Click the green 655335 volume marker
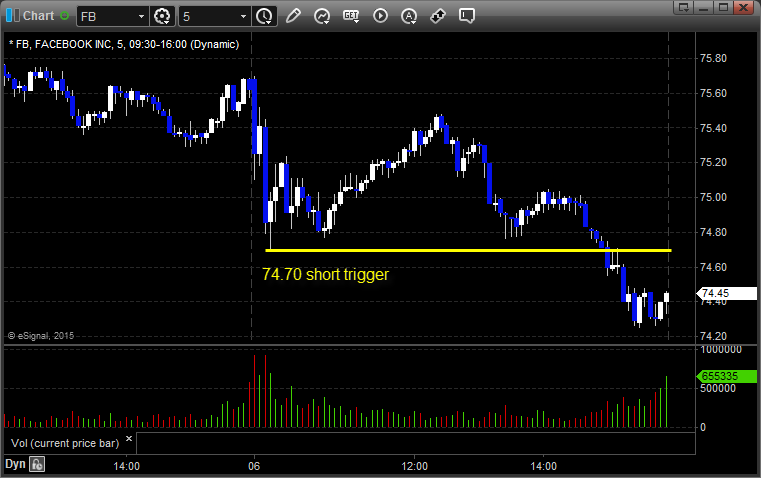The width and height of the screenshot is (761, 478). point(727,376)
